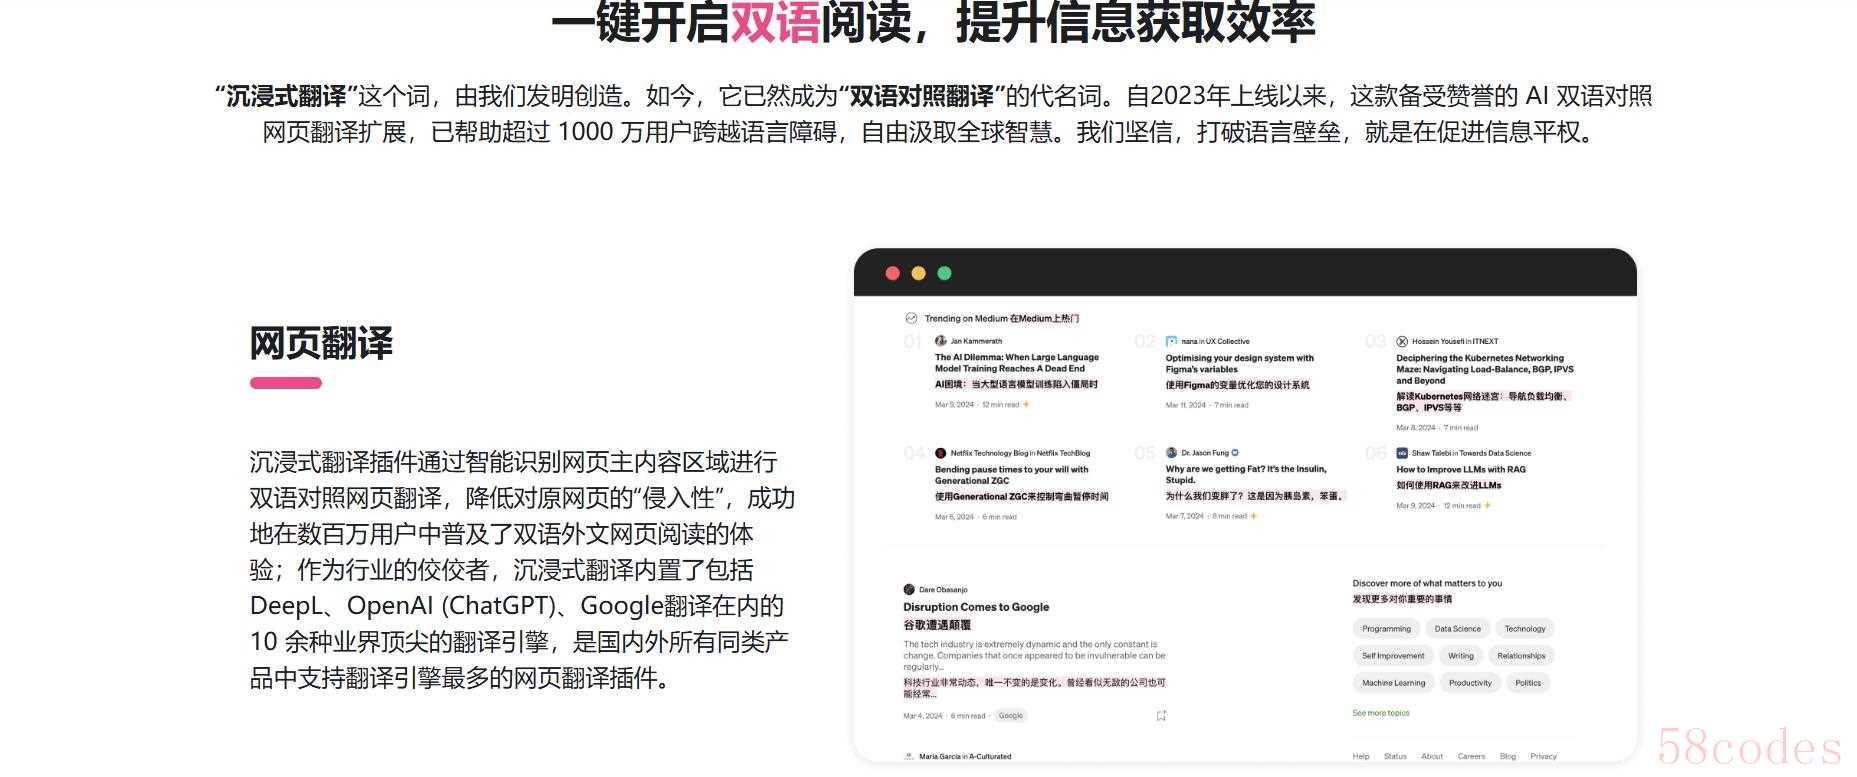Click the verified badge next to Dr. Jason Fung

click(x=1235, y=453)
